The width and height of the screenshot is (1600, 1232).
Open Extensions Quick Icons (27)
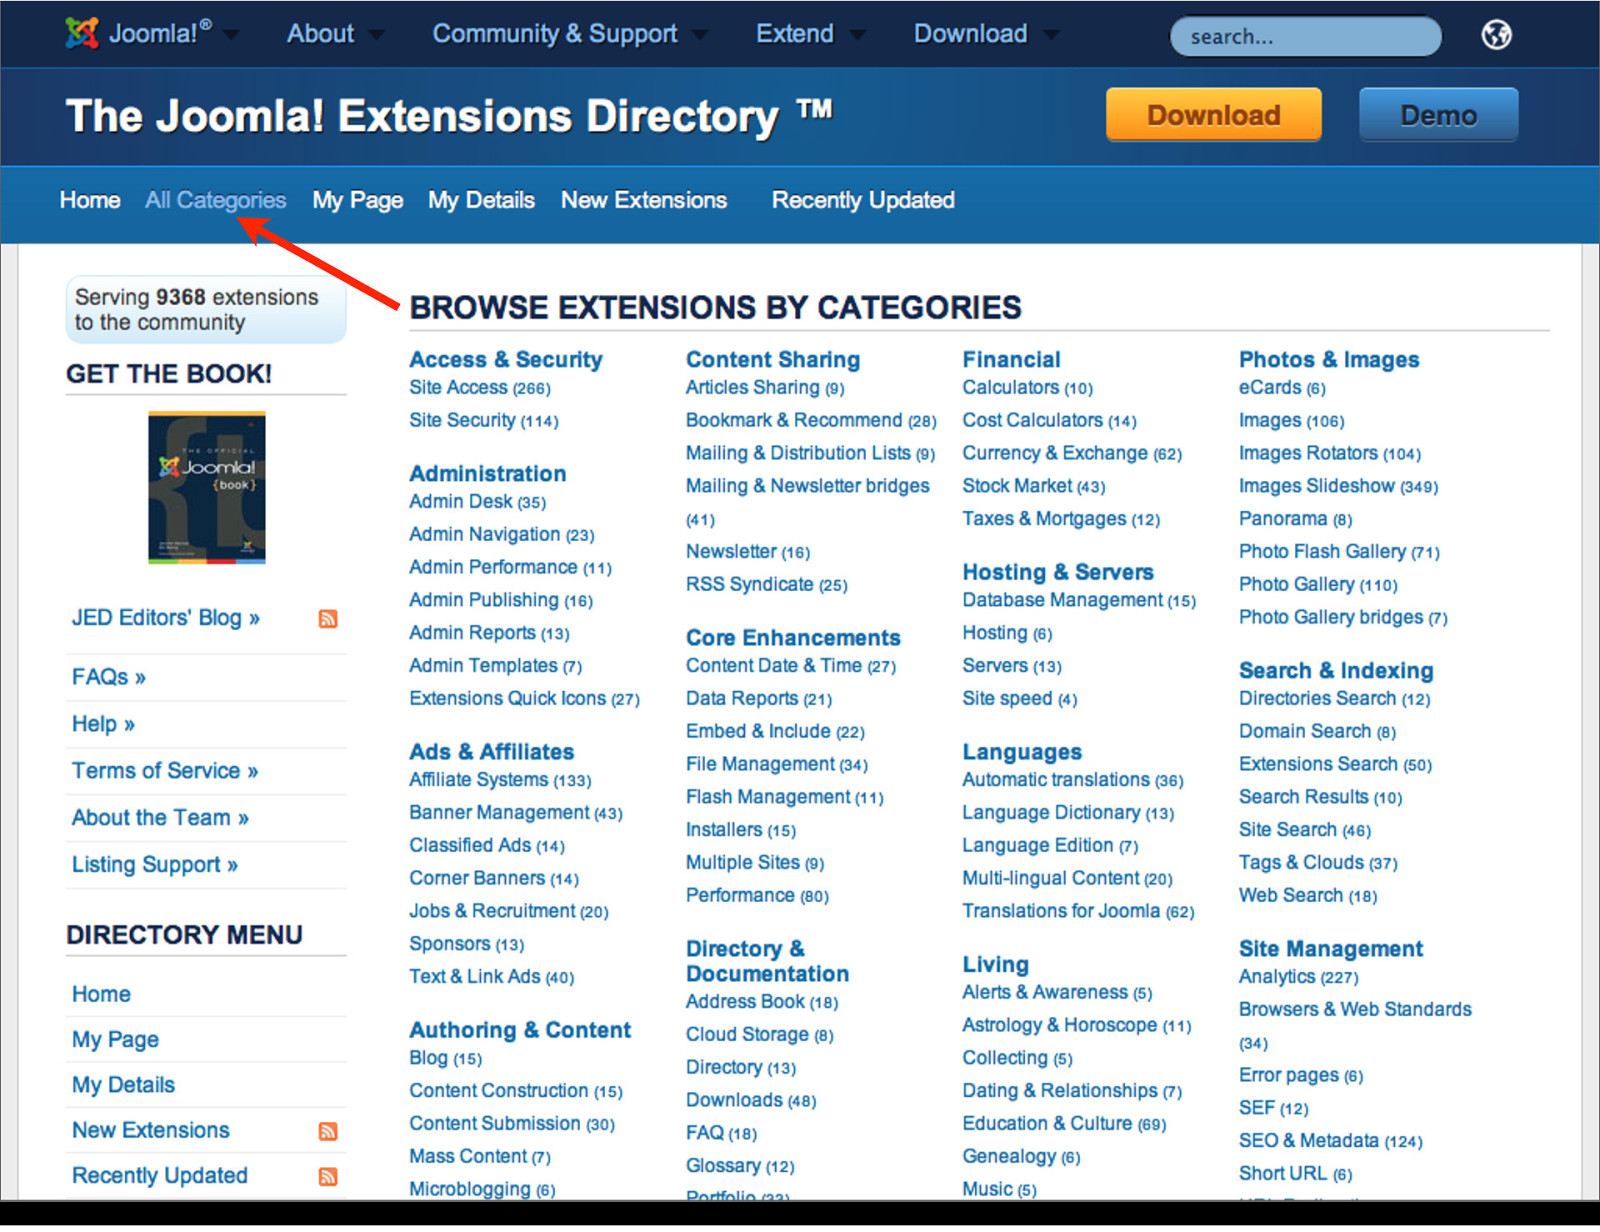pos(524,699)
